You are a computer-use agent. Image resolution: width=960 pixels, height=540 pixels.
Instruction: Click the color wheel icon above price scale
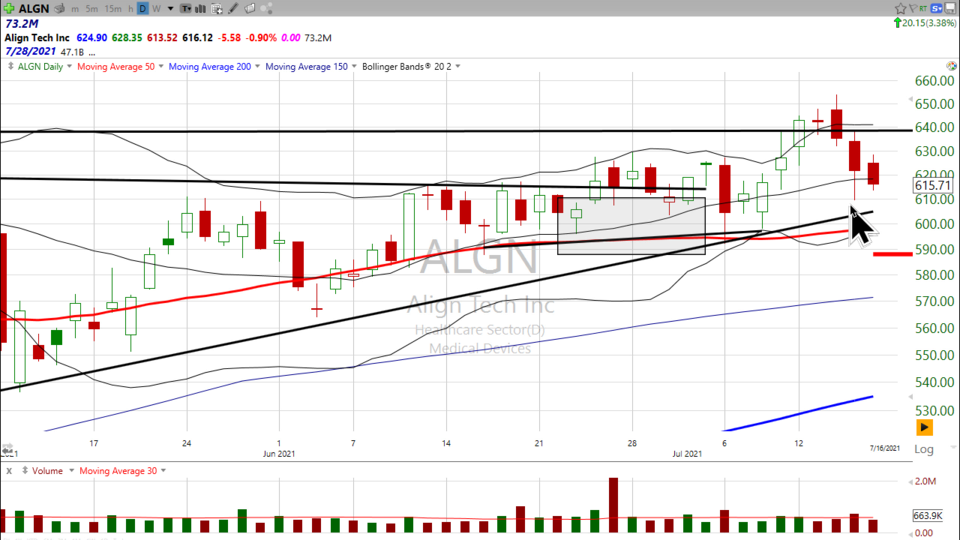[951, 66]
